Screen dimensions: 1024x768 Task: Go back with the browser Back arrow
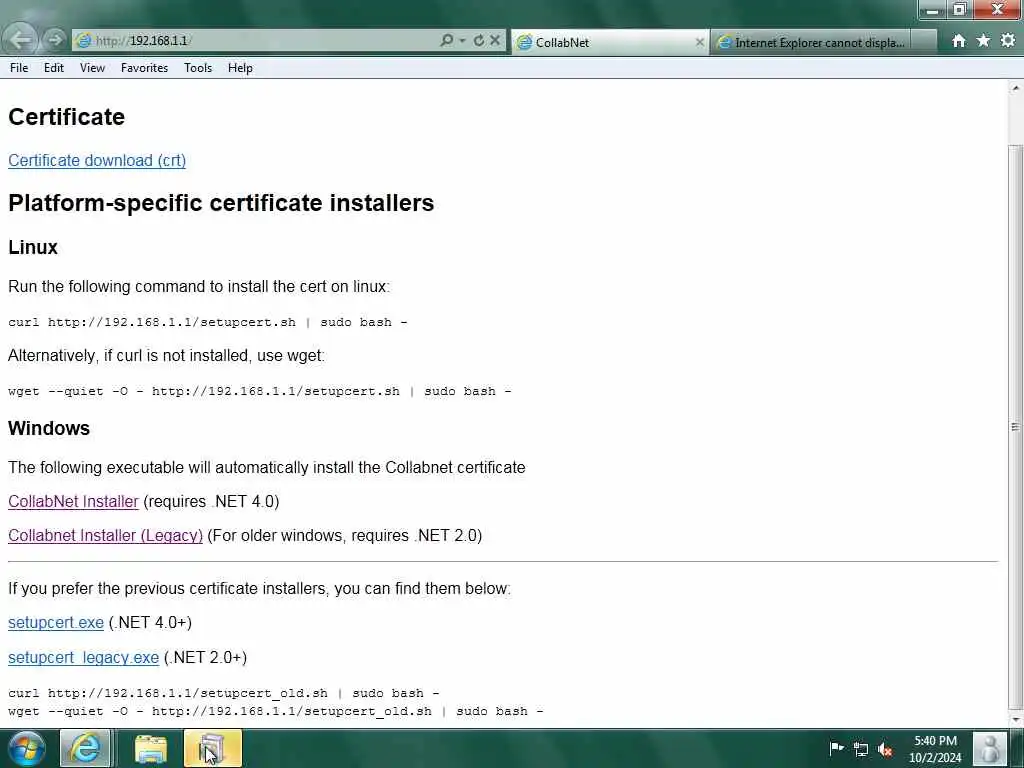click(x=19, y=40)
